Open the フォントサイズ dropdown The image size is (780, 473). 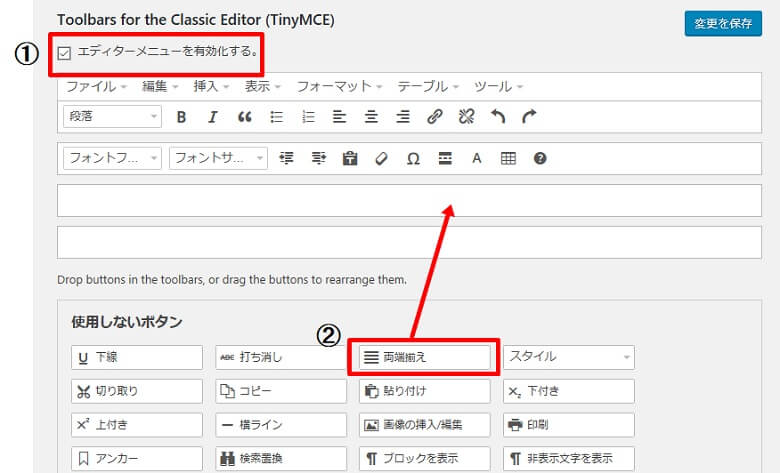(218, 158)
